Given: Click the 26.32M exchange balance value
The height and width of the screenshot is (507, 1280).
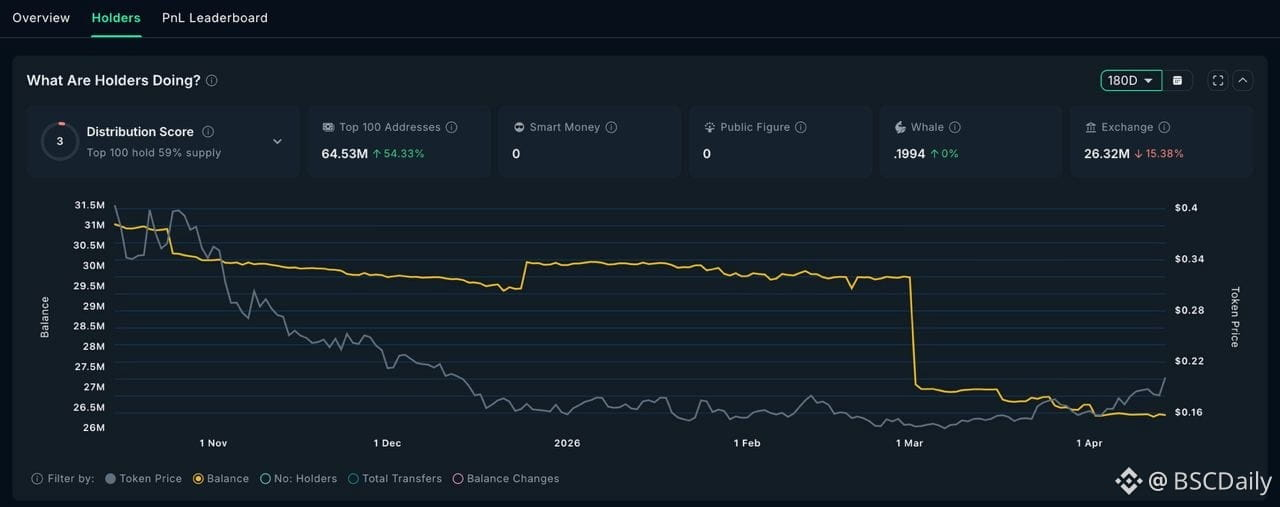Looking at the screenshot, I should point(1107,154).
